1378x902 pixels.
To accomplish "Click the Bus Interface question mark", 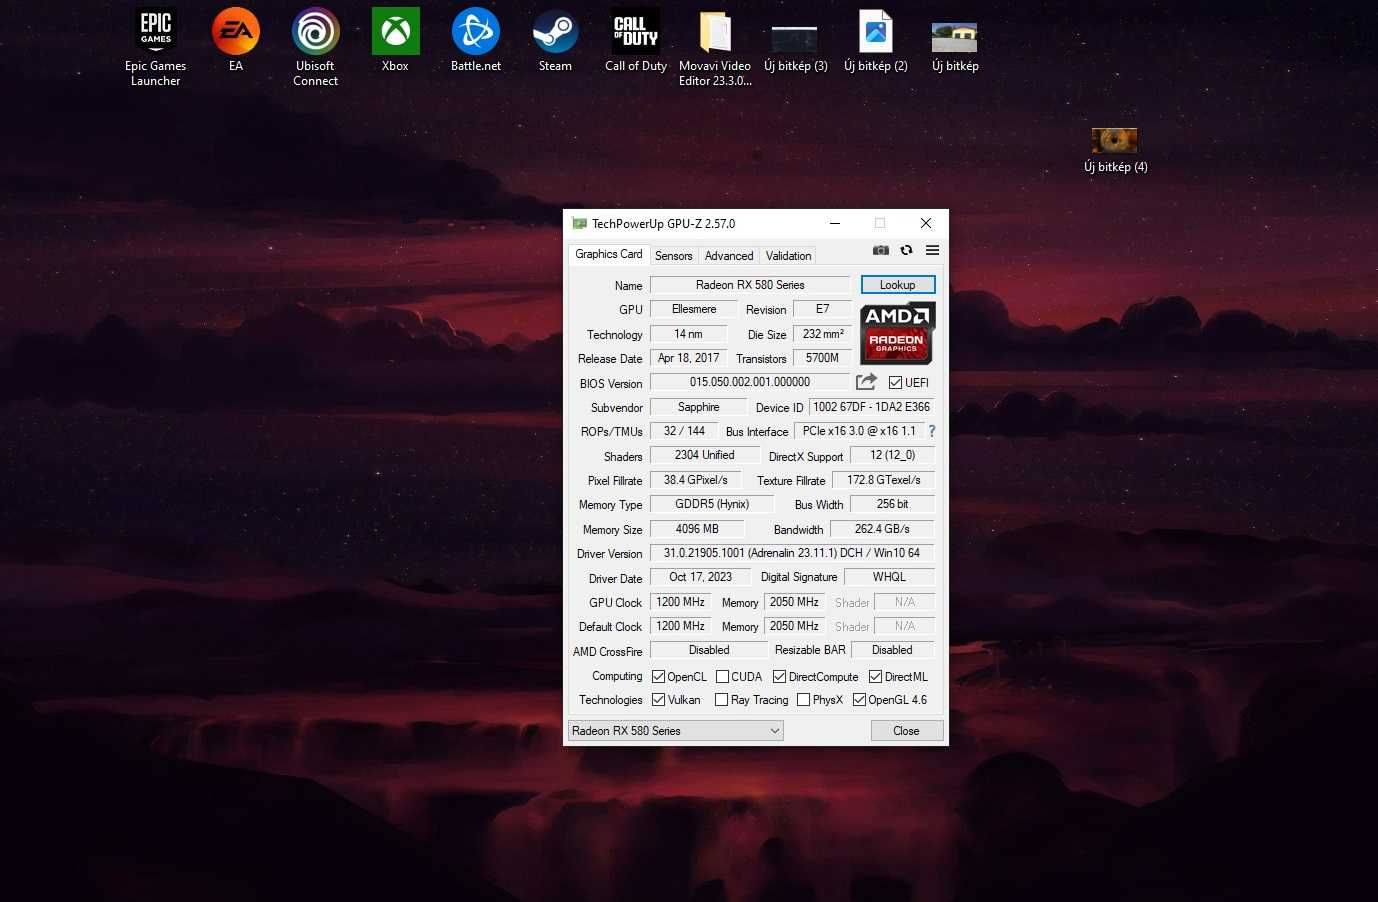I will click(x=932, y=431).
